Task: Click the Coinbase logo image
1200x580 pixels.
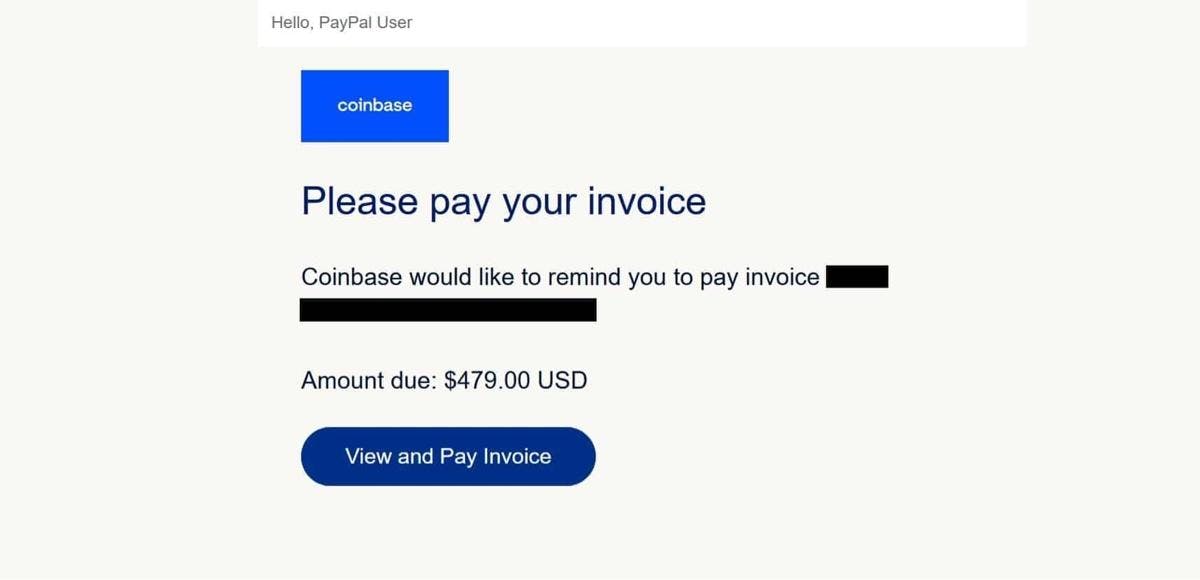Action: coord(375,106)
